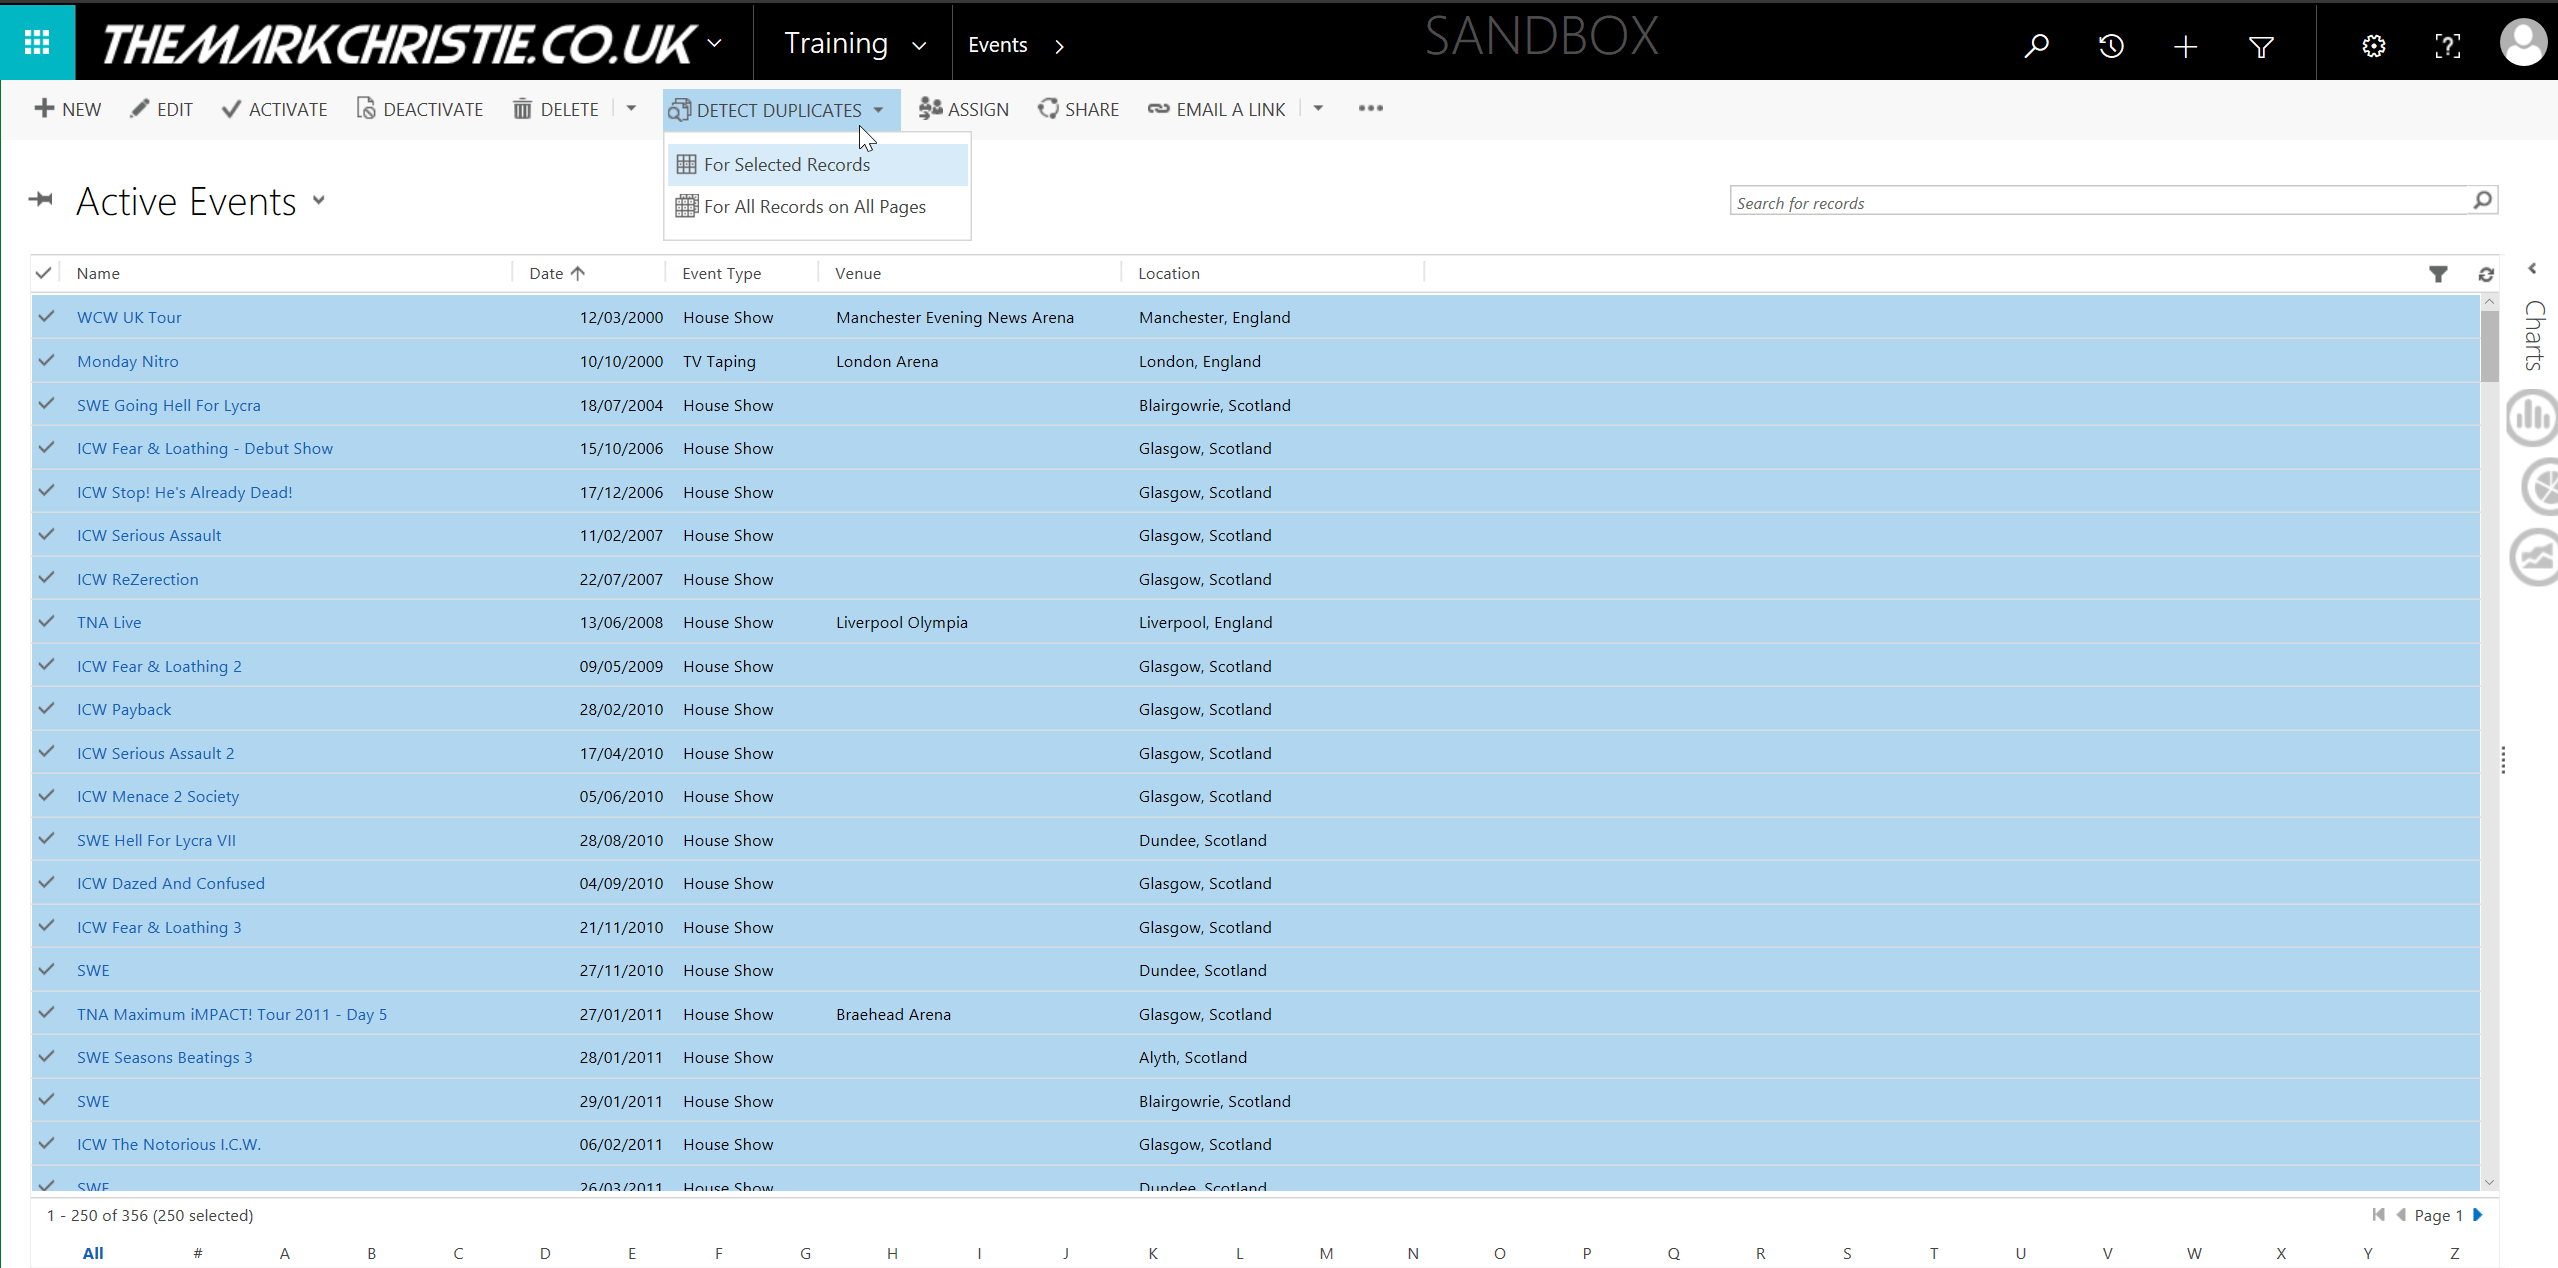This screenshot has height=1268, width=2558.
Task: Sort by the Venue column header
Action: (x=858, y=273)
